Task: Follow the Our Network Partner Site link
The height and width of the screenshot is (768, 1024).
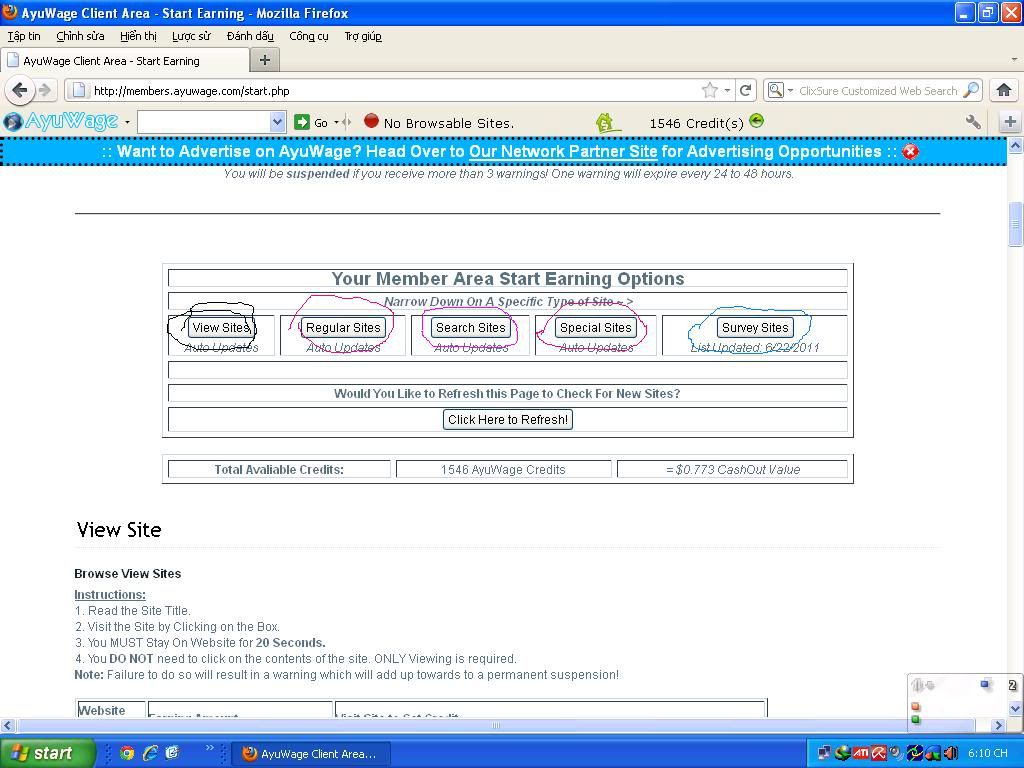Action: [x=563, y=152]
